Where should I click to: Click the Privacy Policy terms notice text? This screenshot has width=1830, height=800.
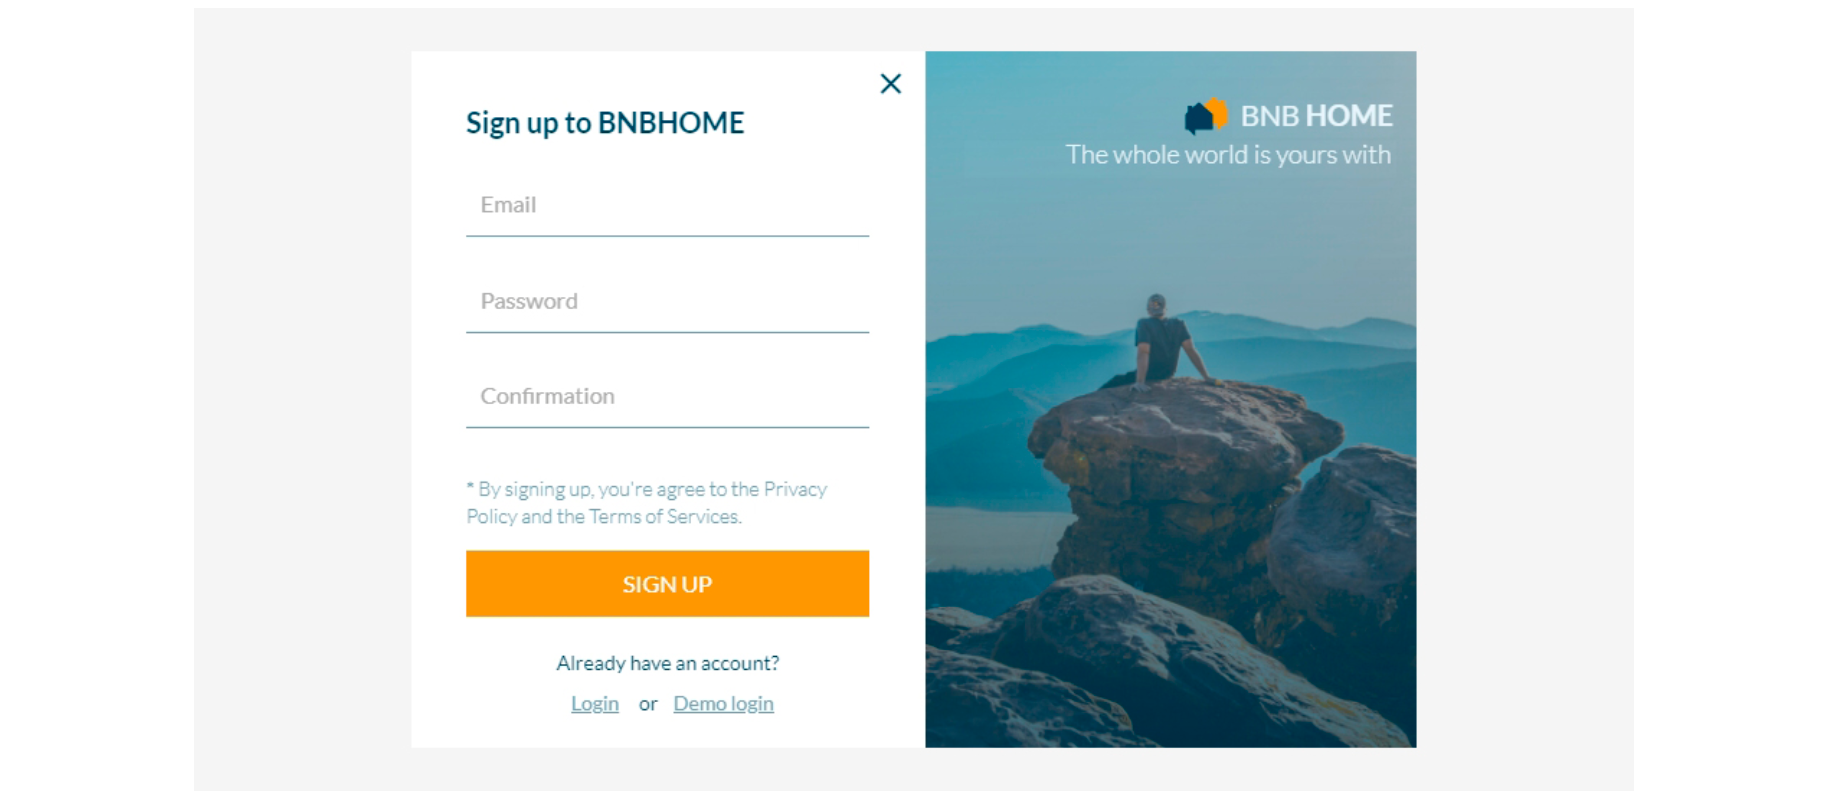[647, 503]
